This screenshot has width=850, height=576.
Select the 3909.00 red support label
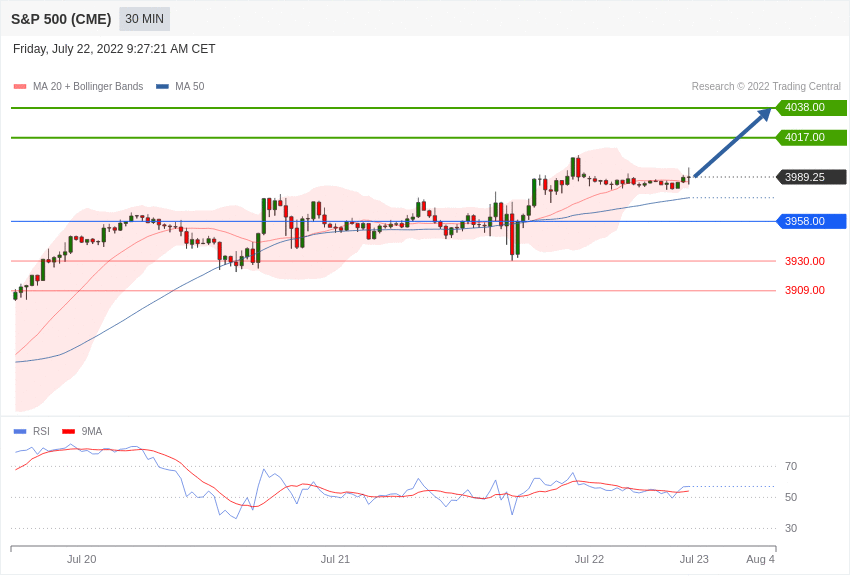pos(805,290)
